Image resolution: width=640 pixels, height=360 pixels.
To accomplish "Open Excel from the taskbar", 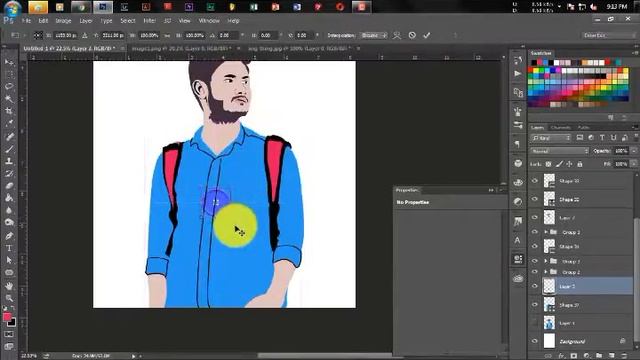I will (253, 7).
